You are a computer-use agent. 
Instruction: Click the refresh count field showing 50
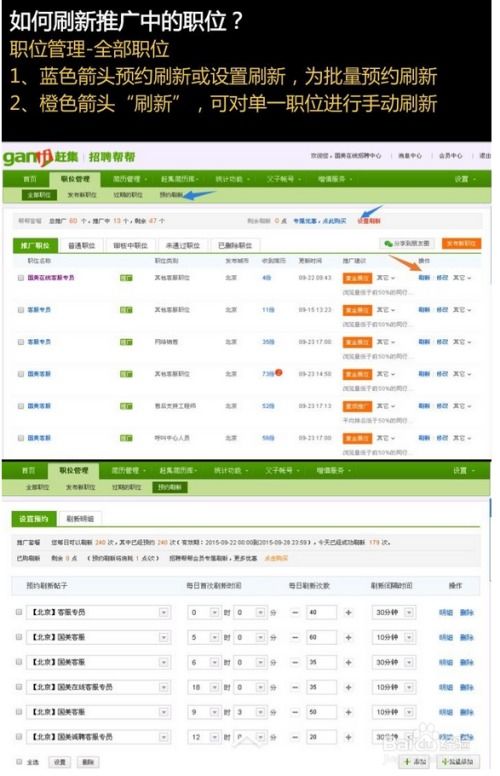[x=321, y=712]
